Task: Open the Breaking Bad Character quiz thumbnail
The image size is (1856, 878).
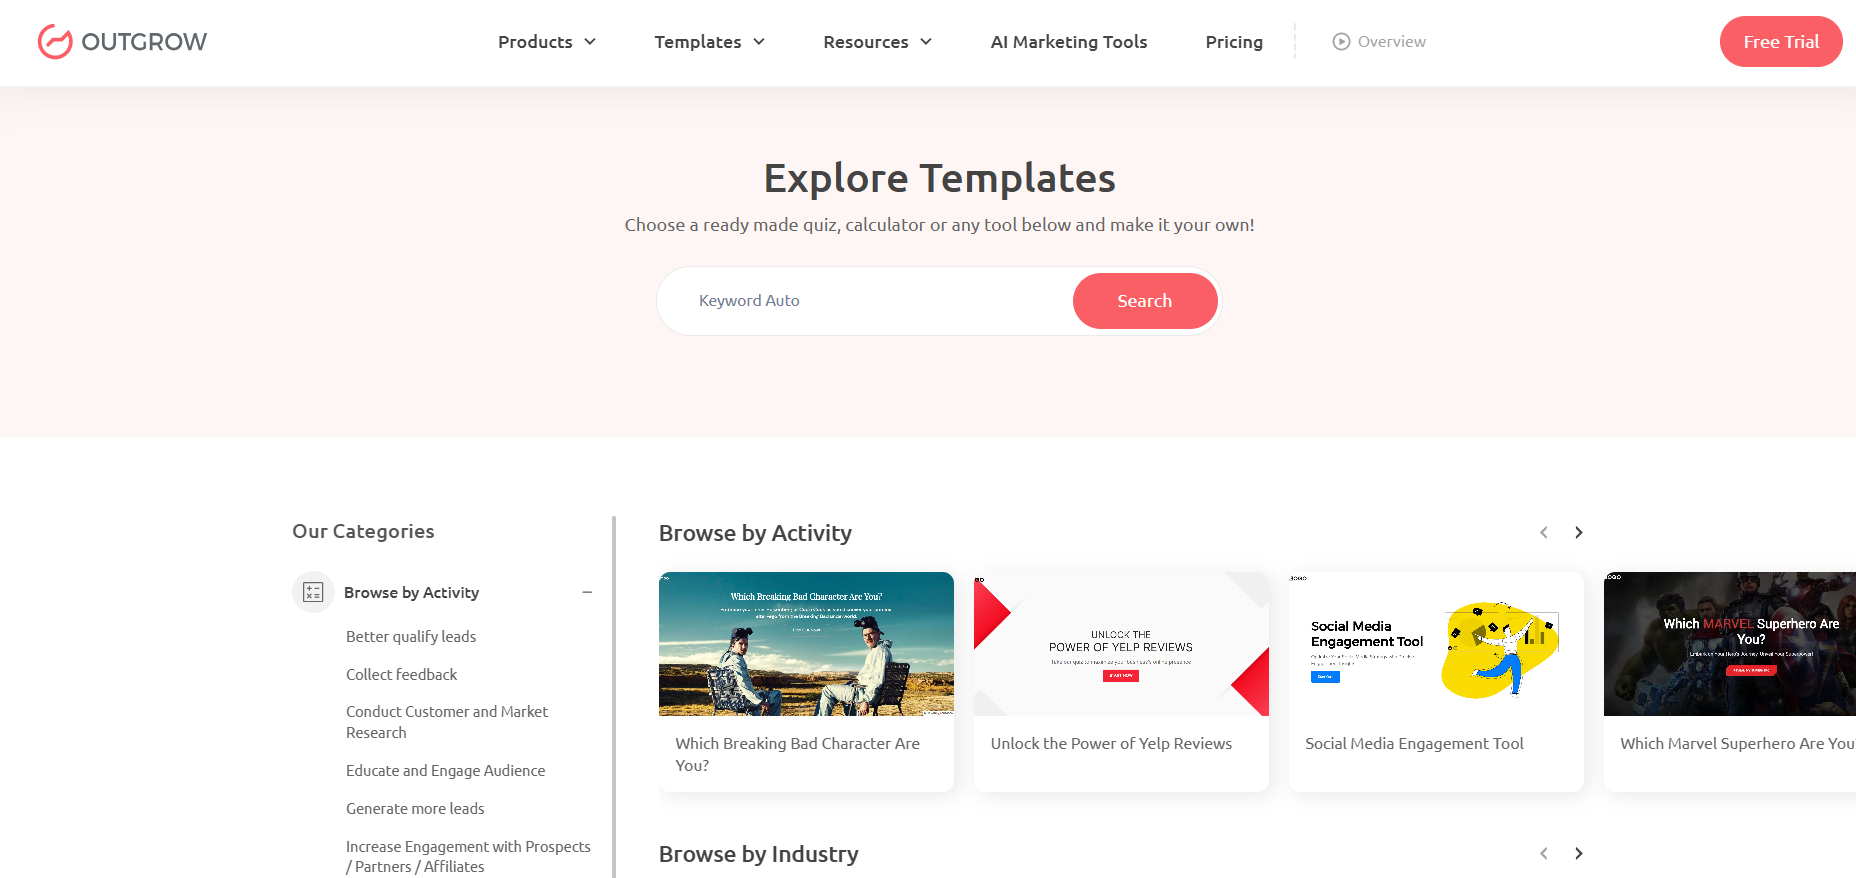Action: 806,644
